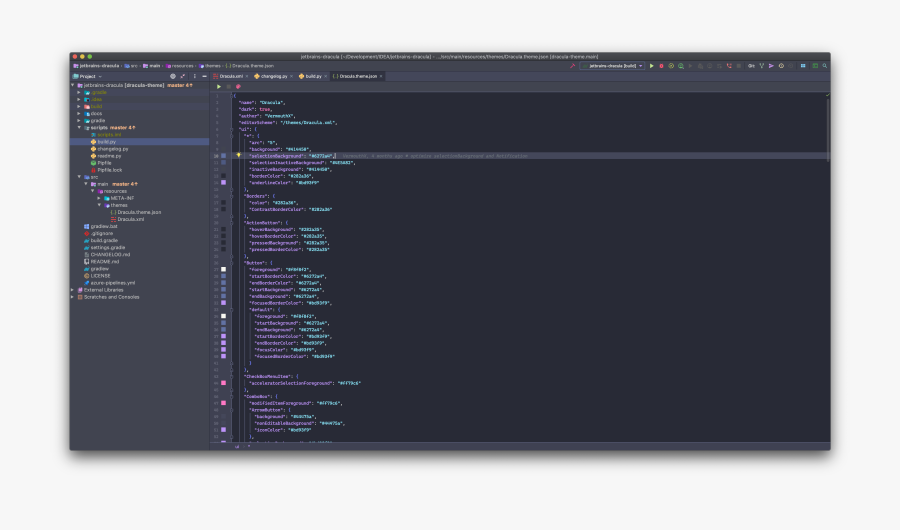Open the jetbrains-dracula run configuration dropdown
The height and width of the screenshot is (530, 900).
(612, 66)
